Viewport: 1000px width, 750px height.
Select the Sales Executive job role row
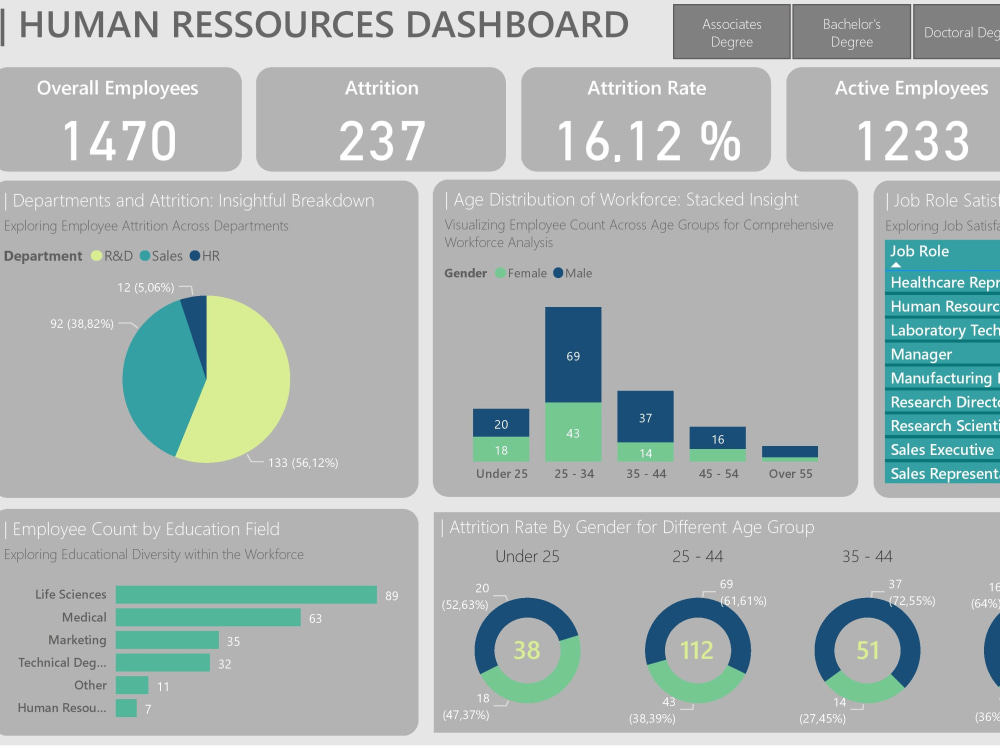pos(938,449)
